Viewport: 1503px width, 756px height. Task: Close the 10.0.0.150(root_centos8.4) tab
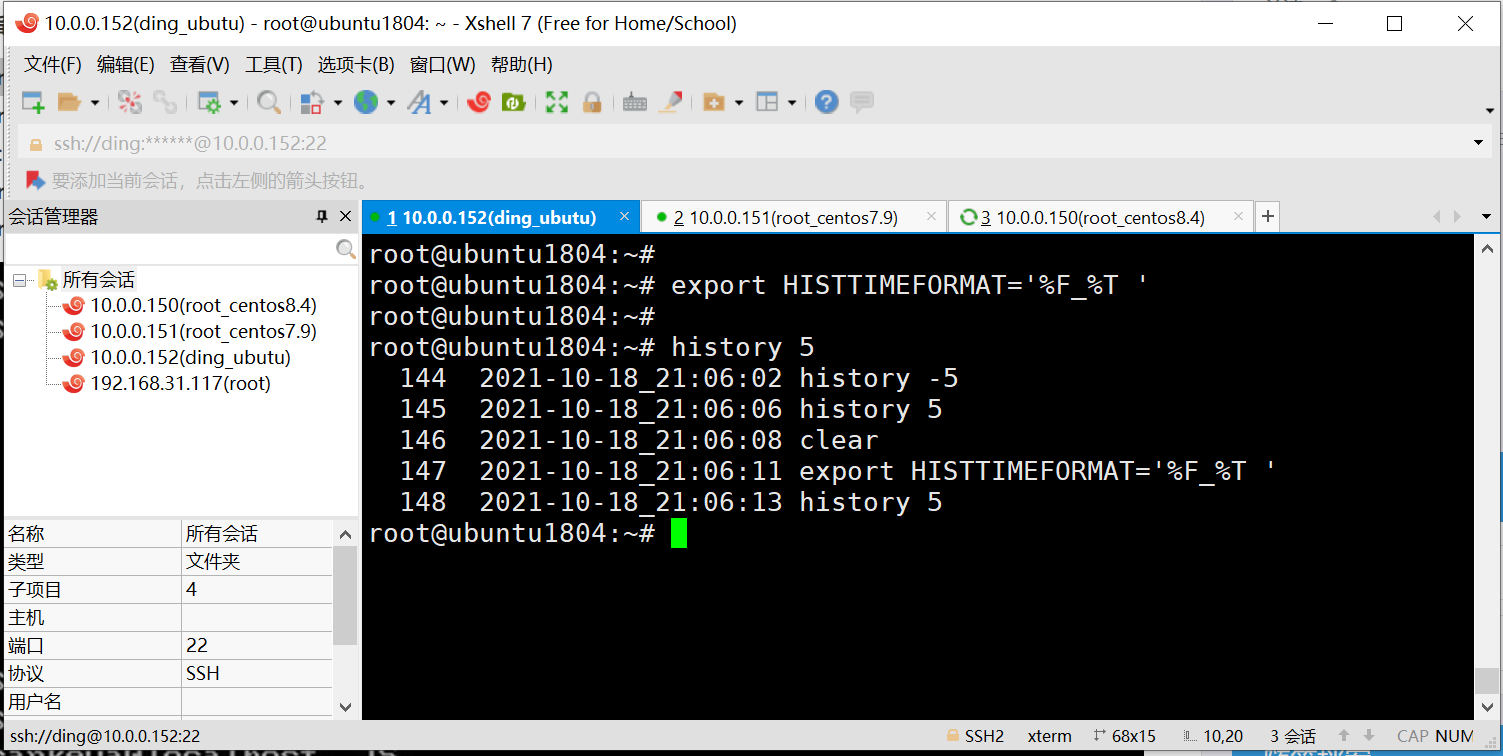coord(1238,216)
